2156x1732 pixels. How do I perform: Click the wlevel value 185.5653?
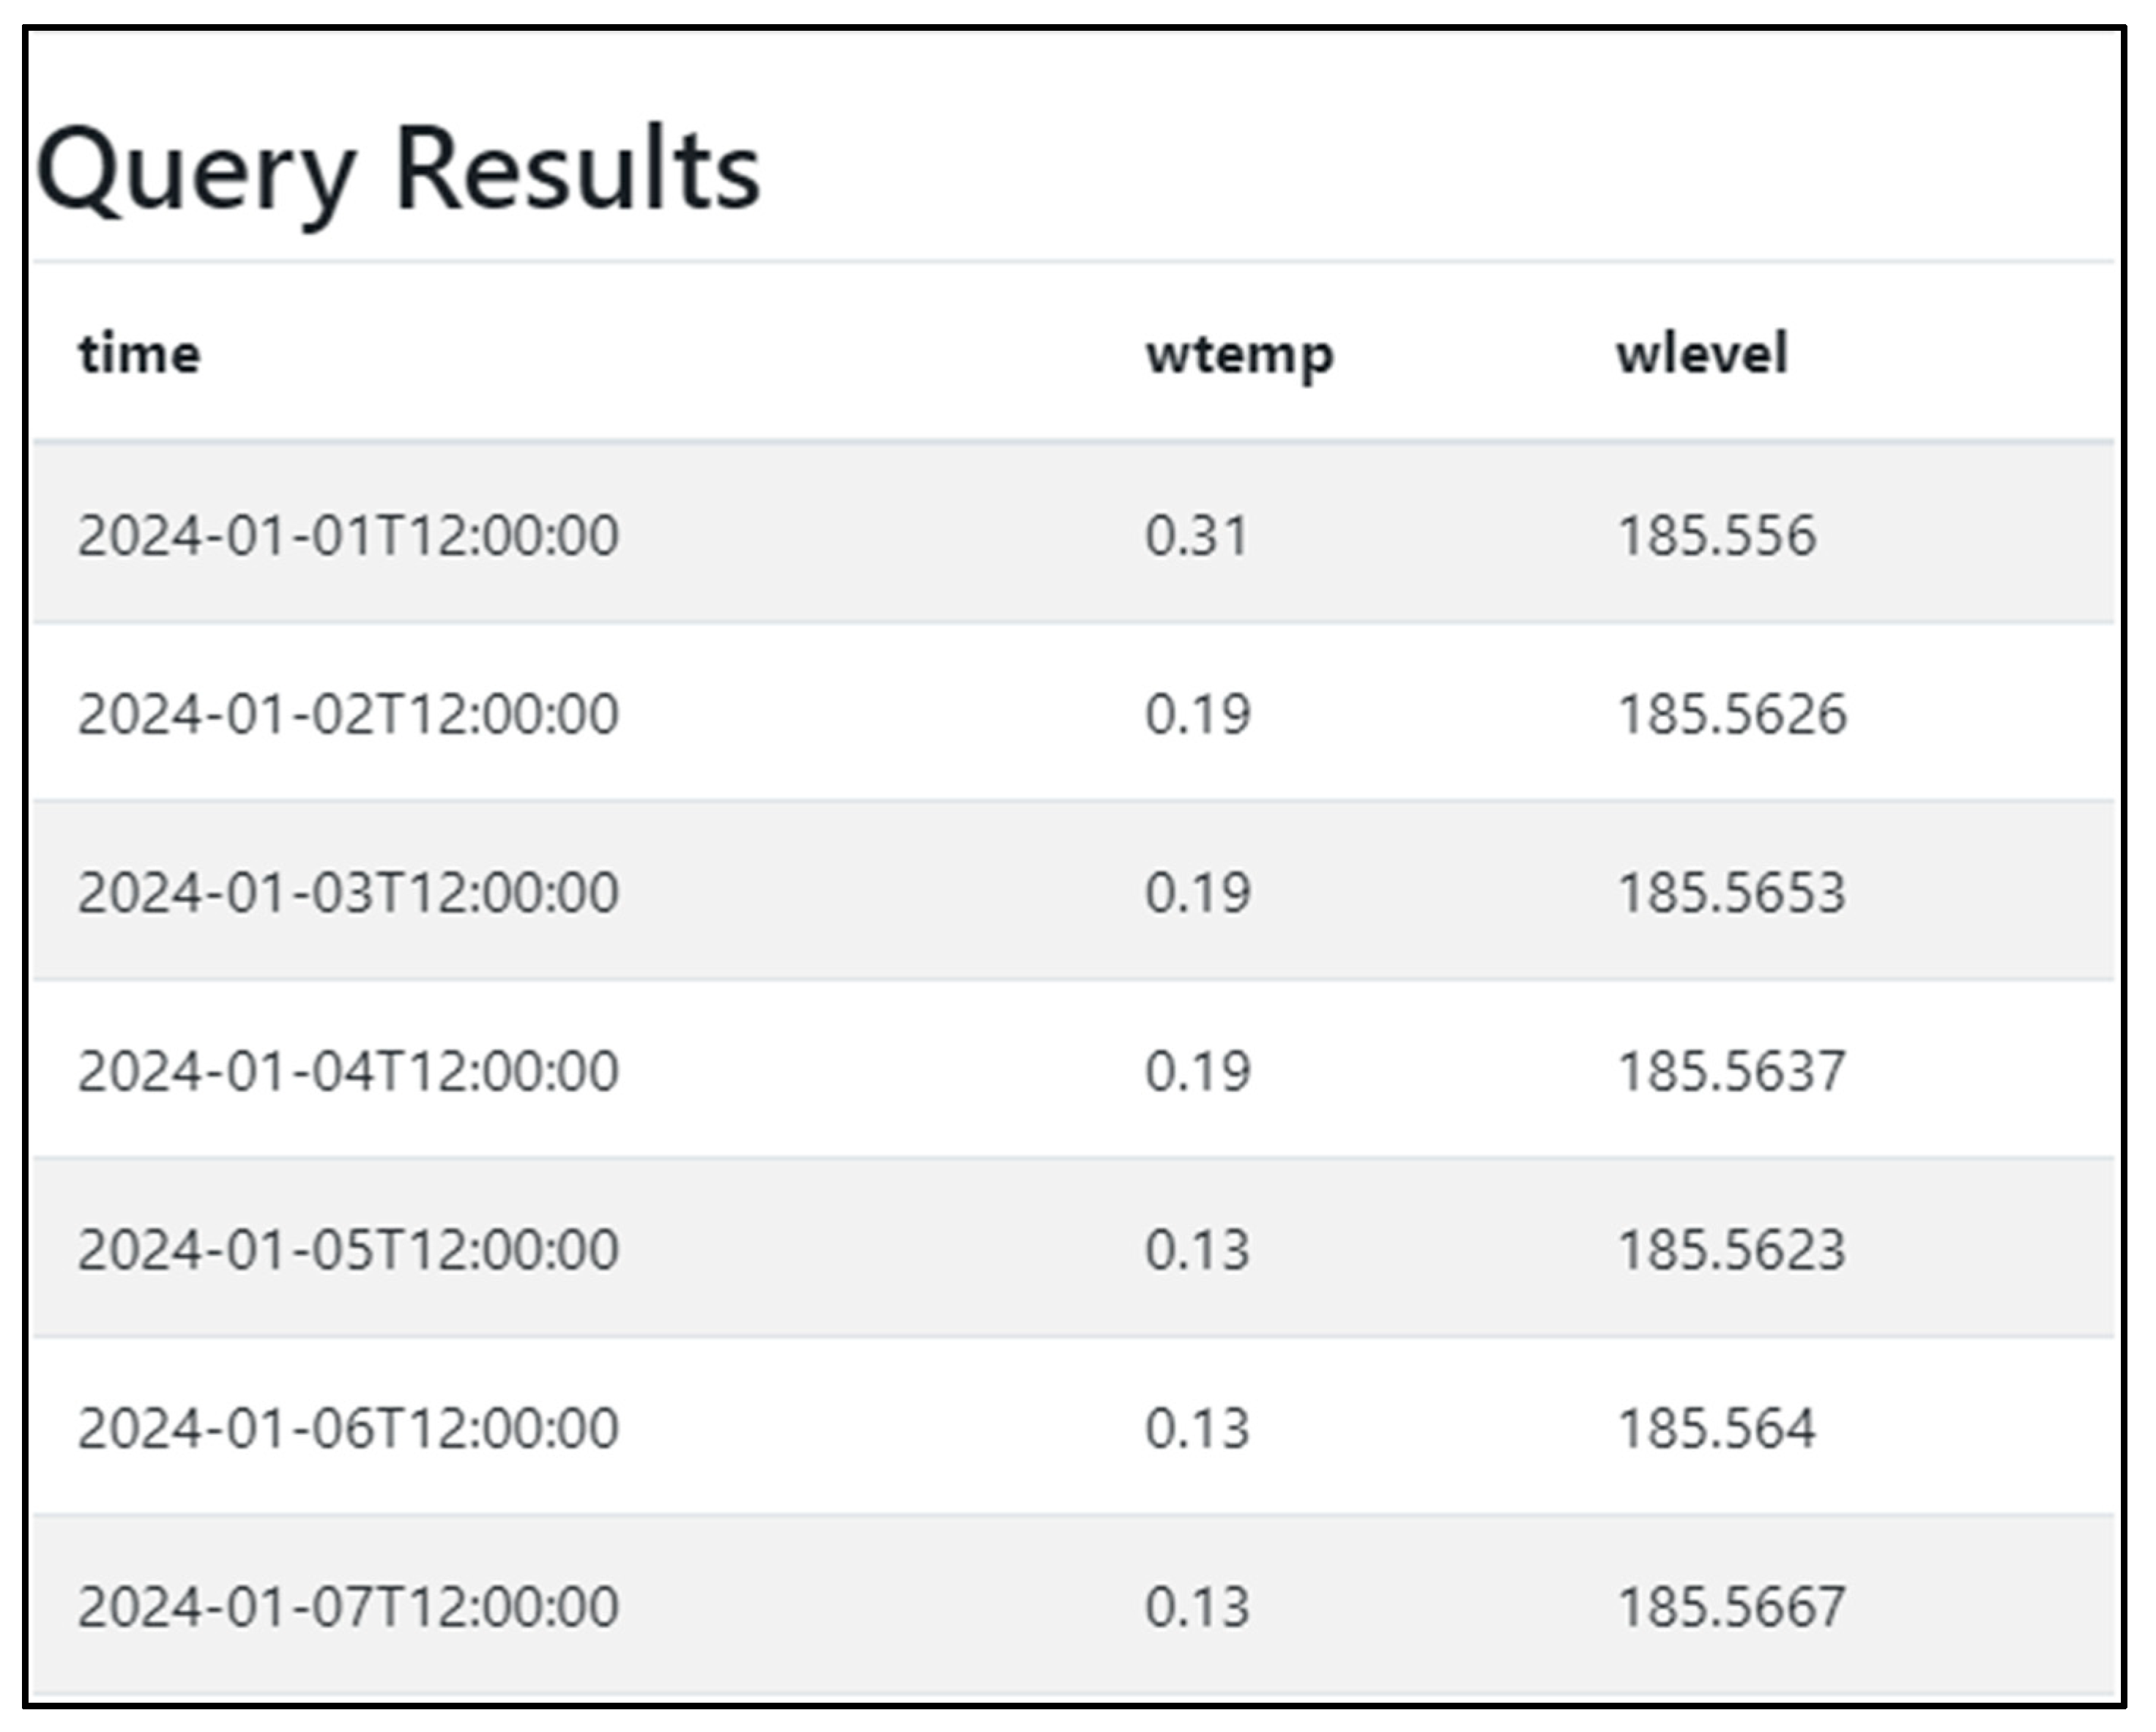1732,892
